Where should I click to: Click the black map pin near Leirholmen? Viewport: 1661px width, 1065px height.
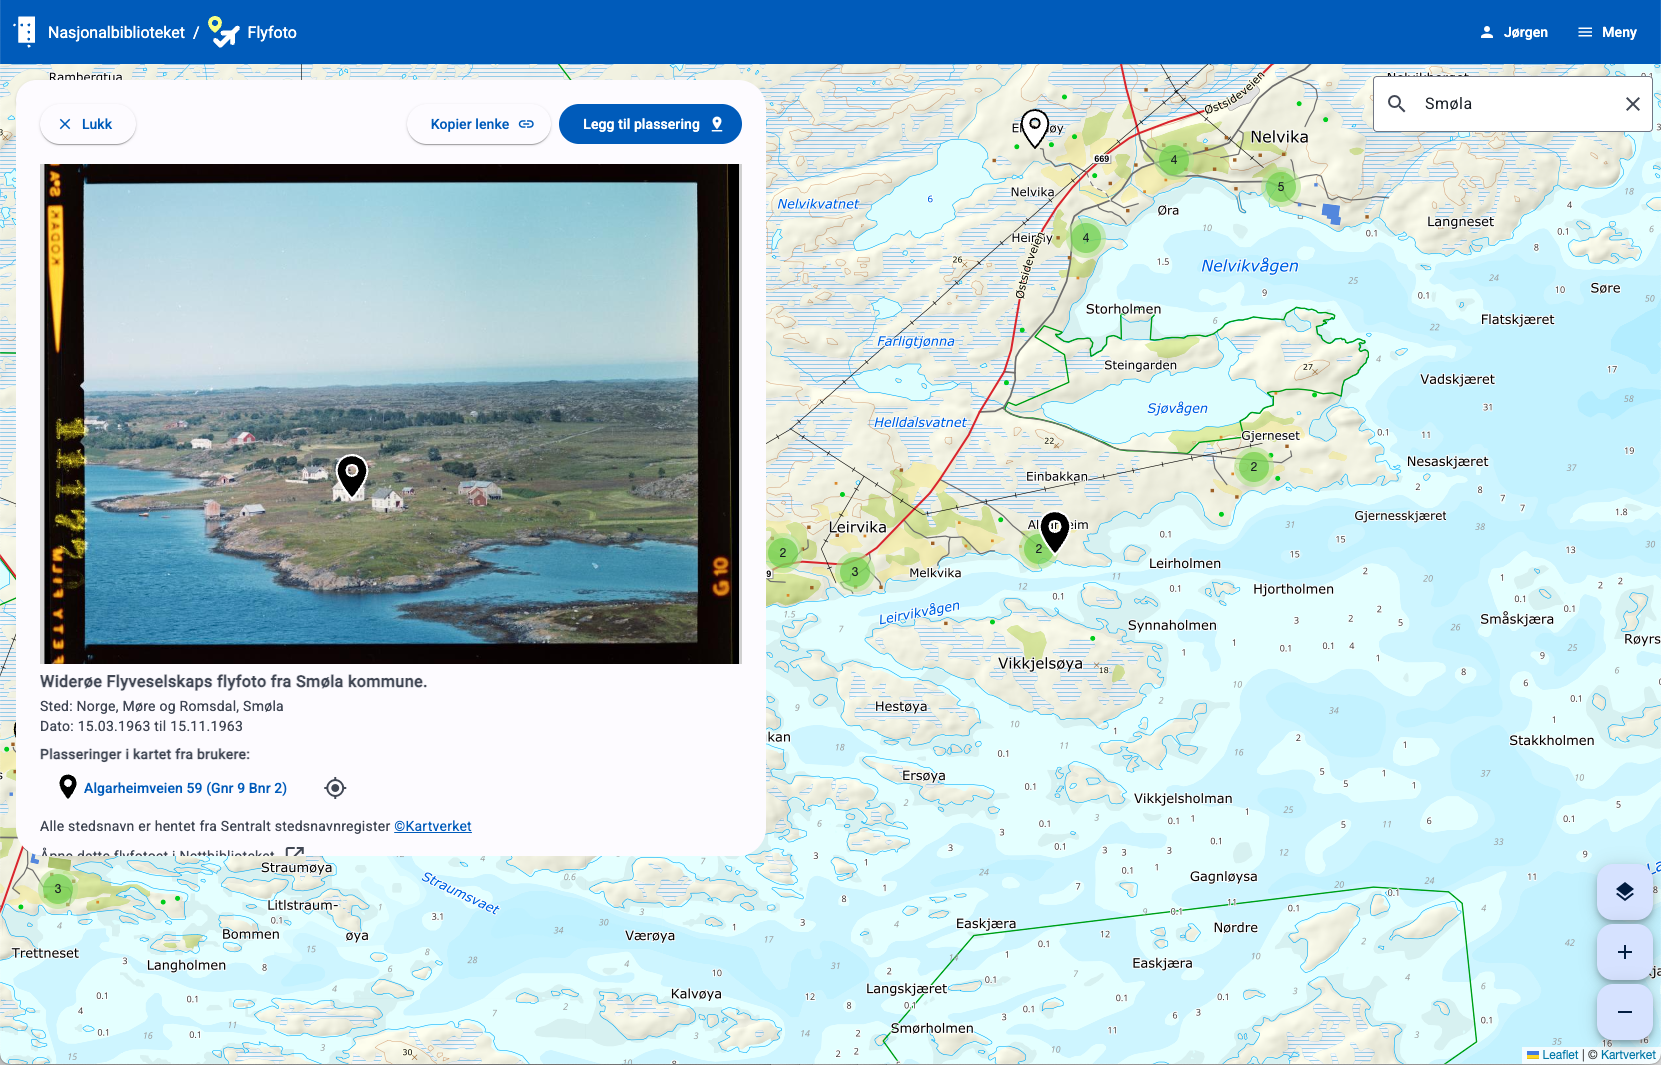(1055, 530)
